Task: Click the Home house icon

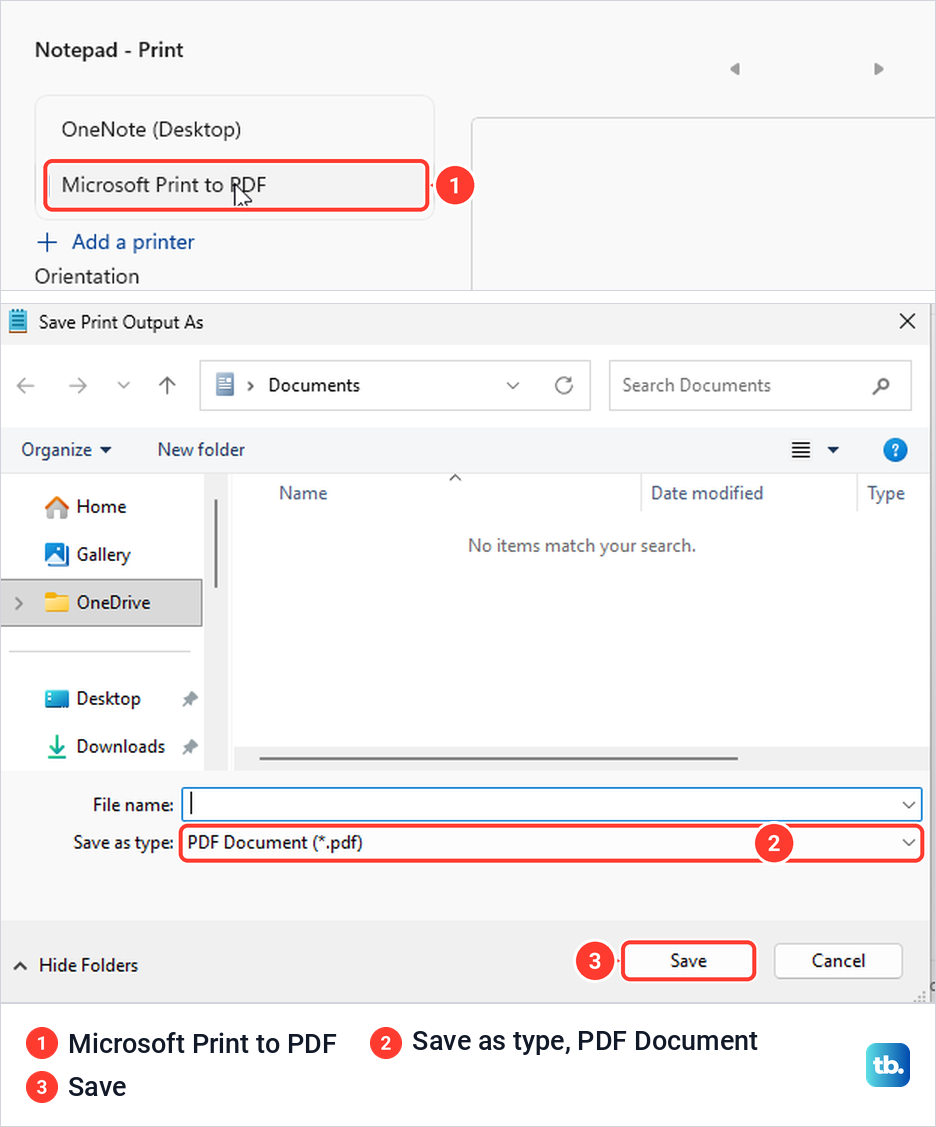Action: click(x=57, y=507)
